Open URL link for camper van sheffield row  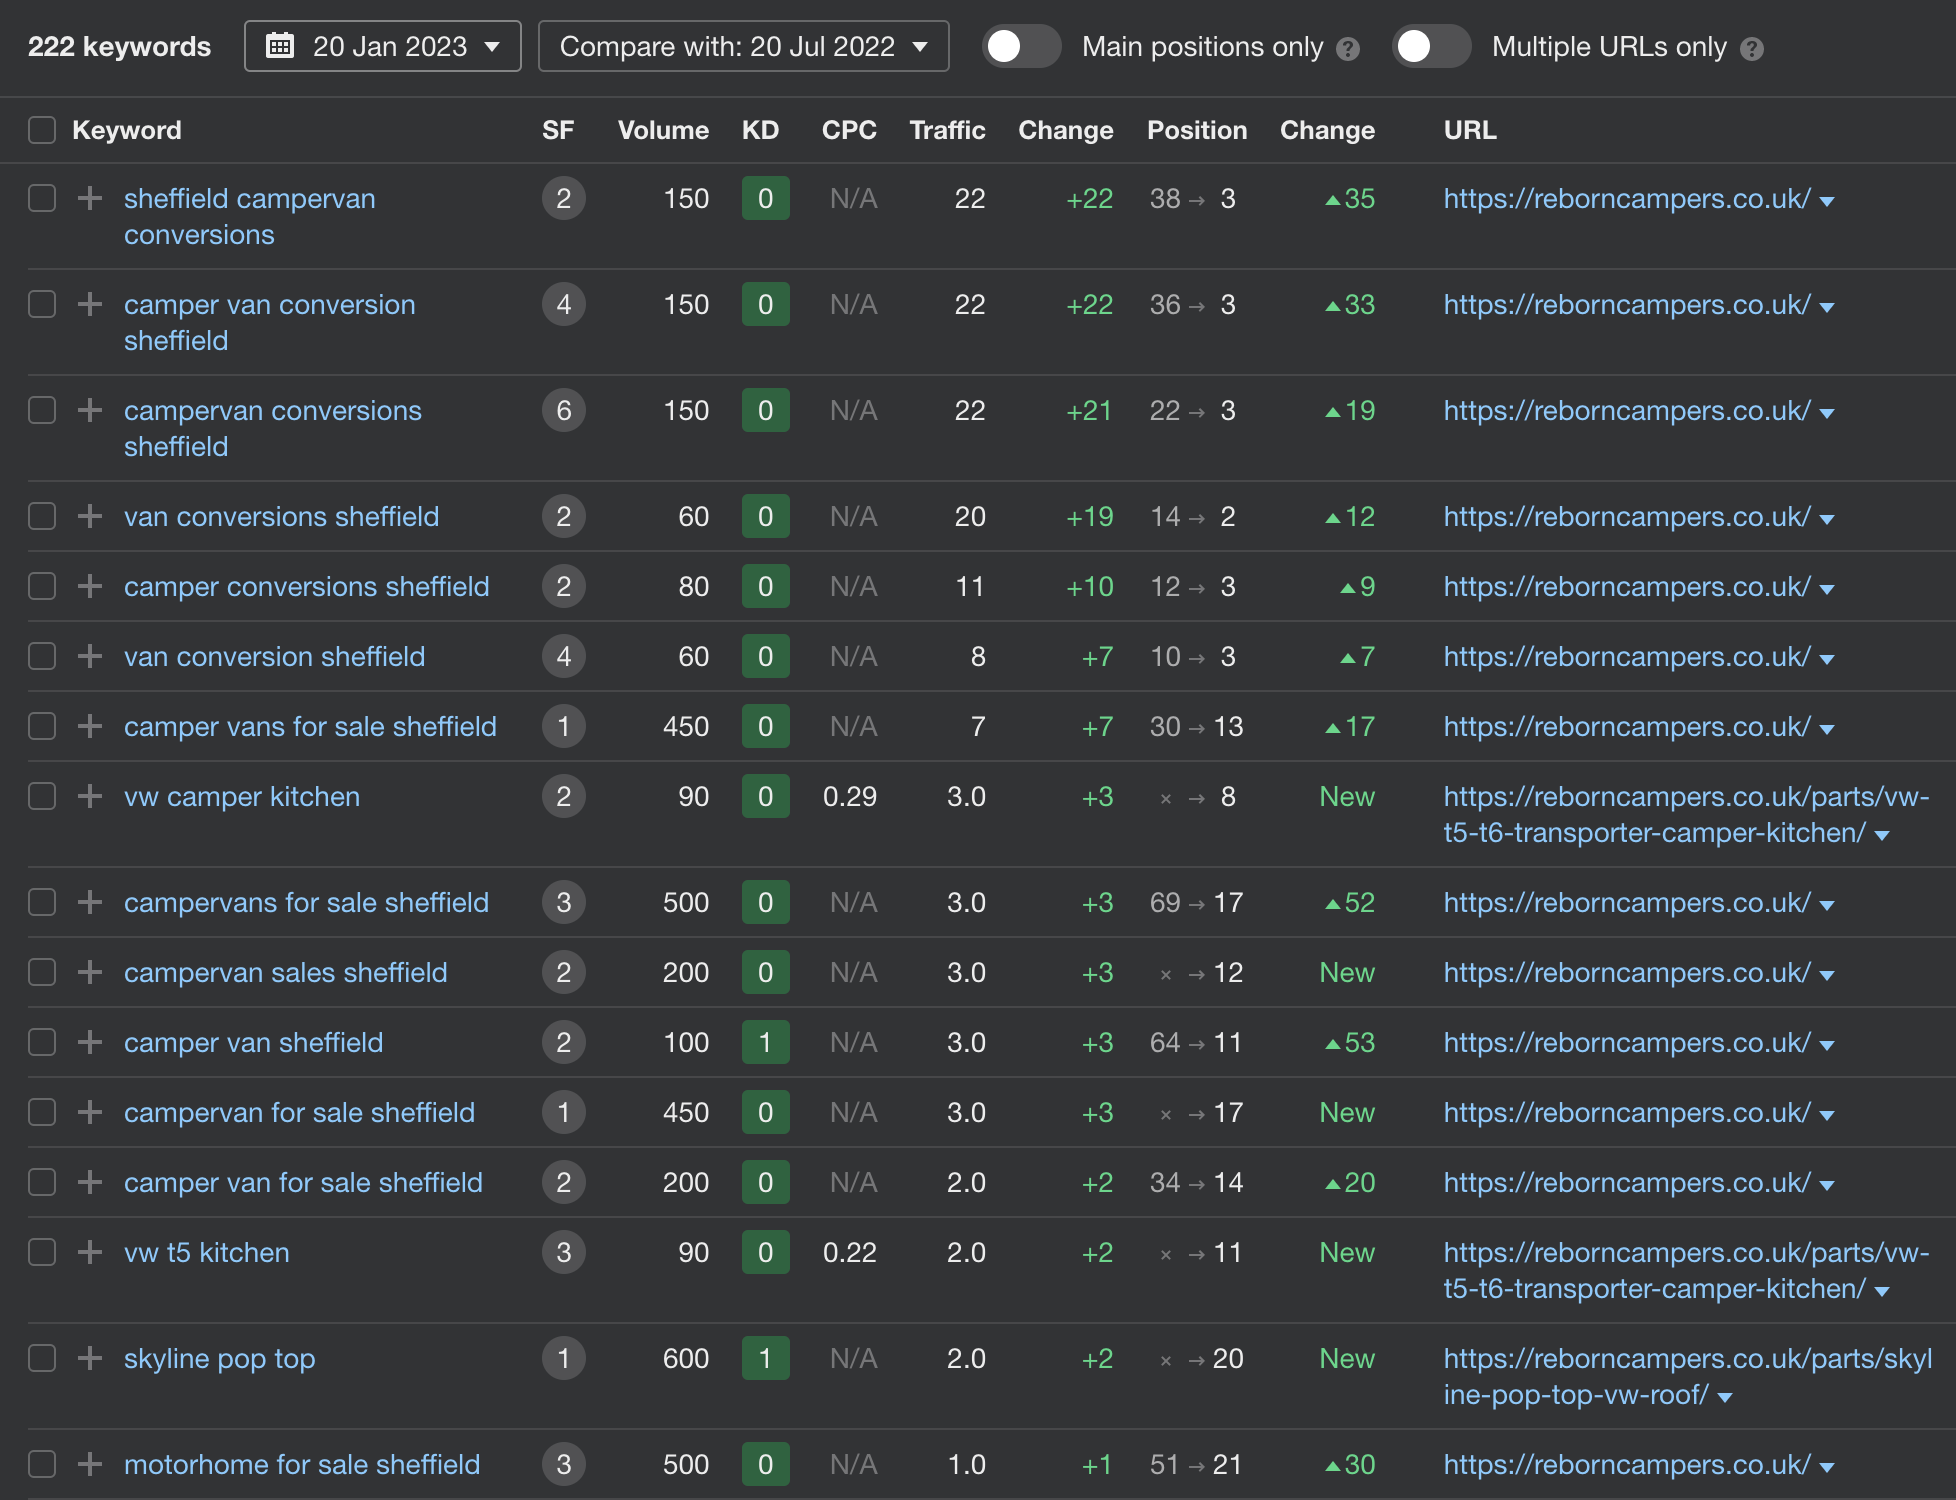point(1627,1042)
